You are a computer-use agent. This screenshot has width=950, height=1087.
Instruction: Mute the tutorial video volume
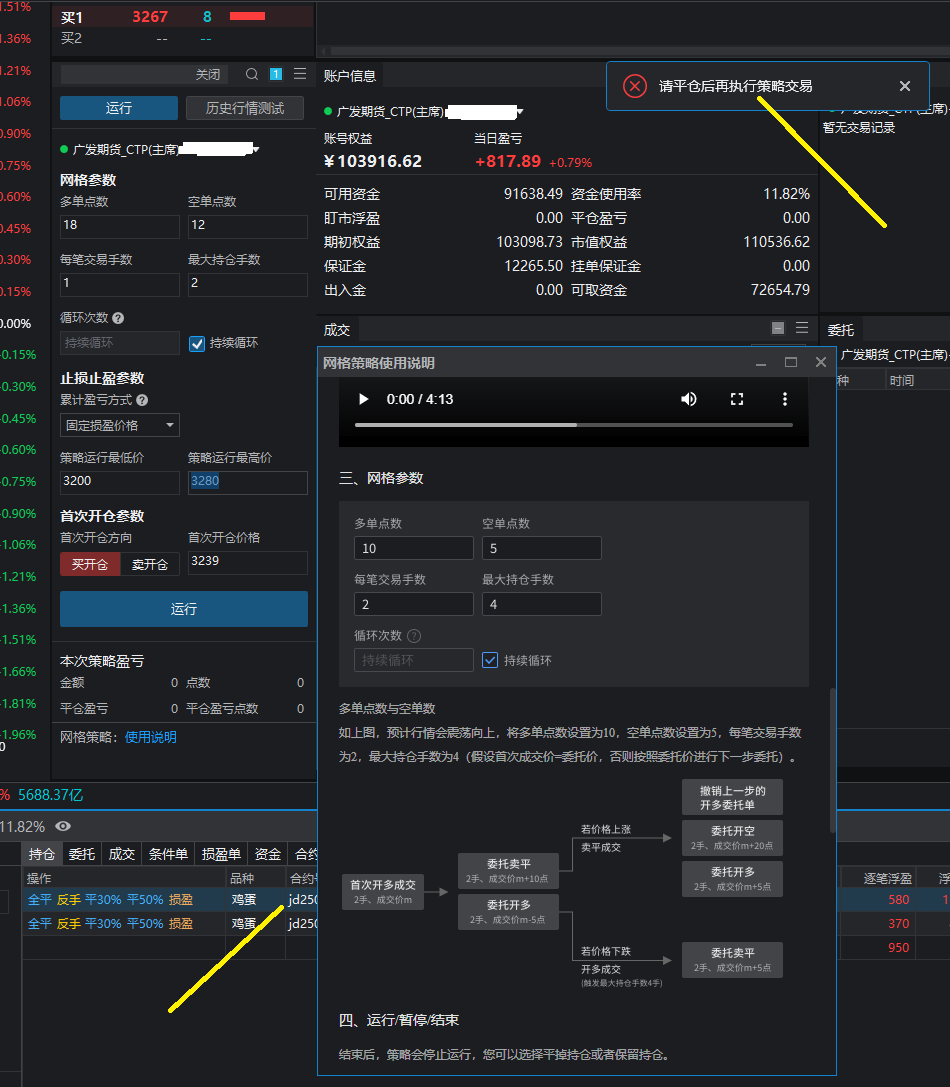pos(689,399)
